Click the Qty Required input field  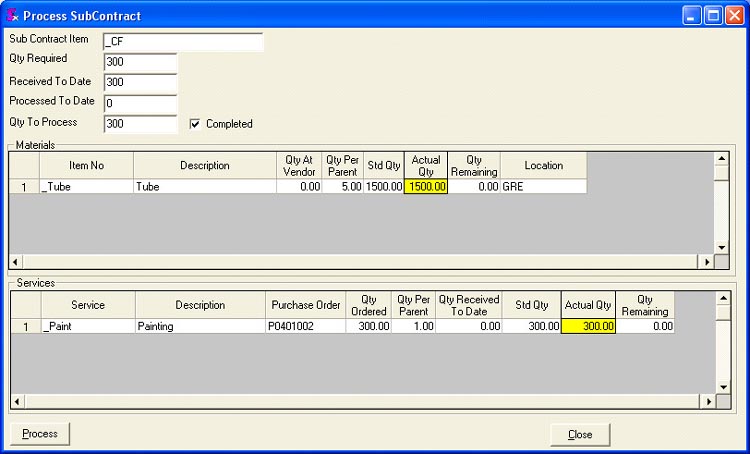(x=140, y=62)
